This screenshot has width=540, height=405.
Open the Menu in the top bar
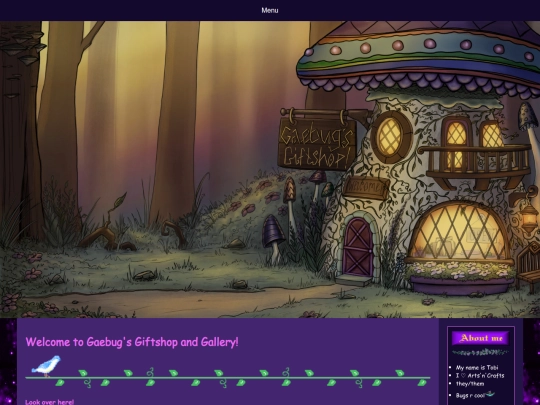click(x=270, y=10)
